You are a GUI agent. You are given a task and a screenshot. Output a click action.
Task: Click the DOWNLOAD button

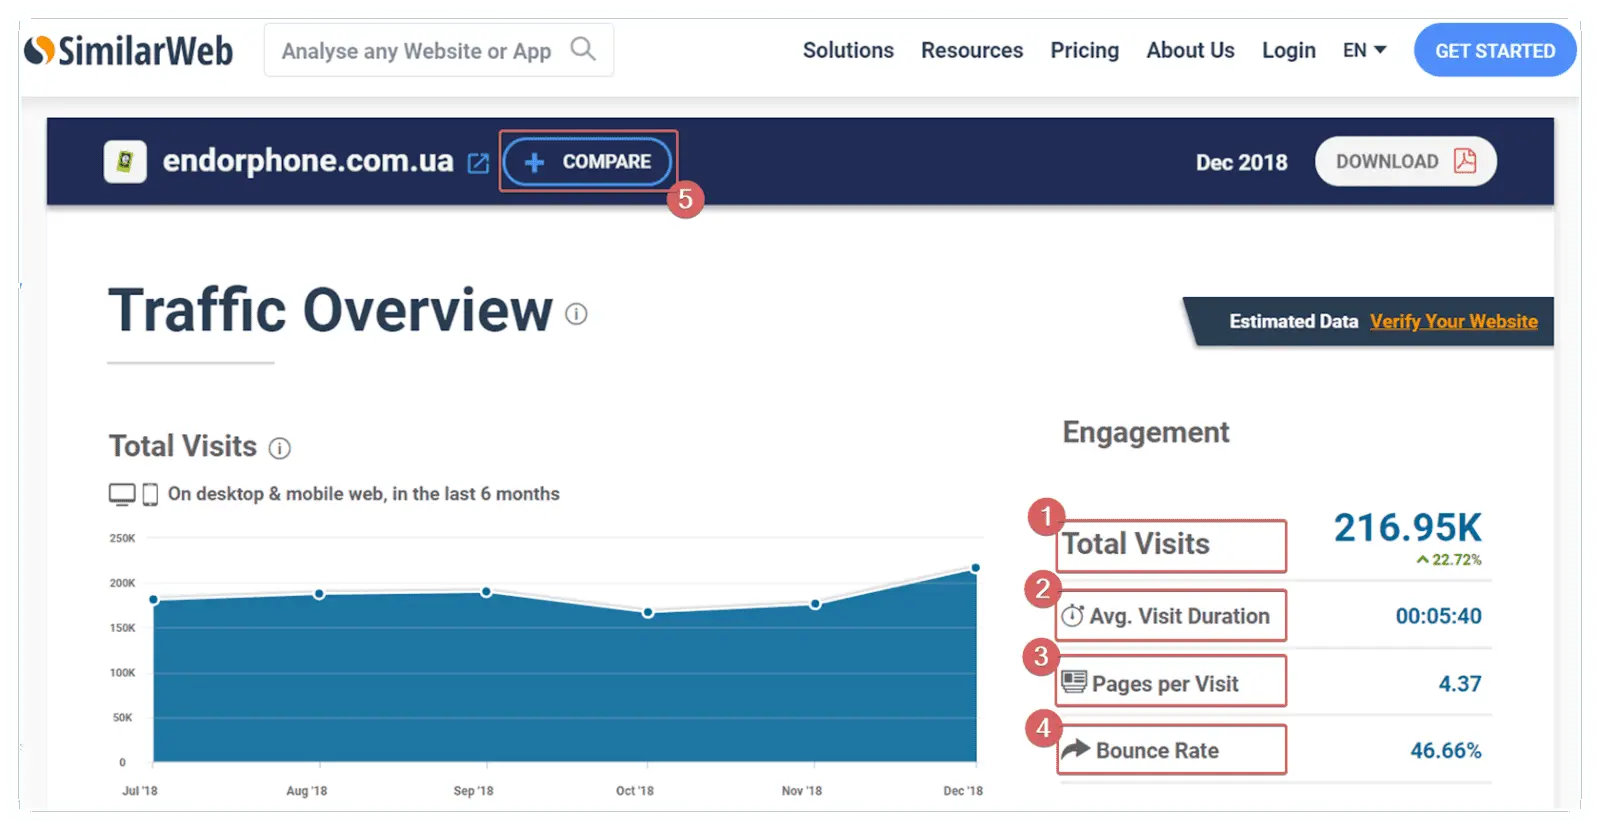coord(1405,161)
